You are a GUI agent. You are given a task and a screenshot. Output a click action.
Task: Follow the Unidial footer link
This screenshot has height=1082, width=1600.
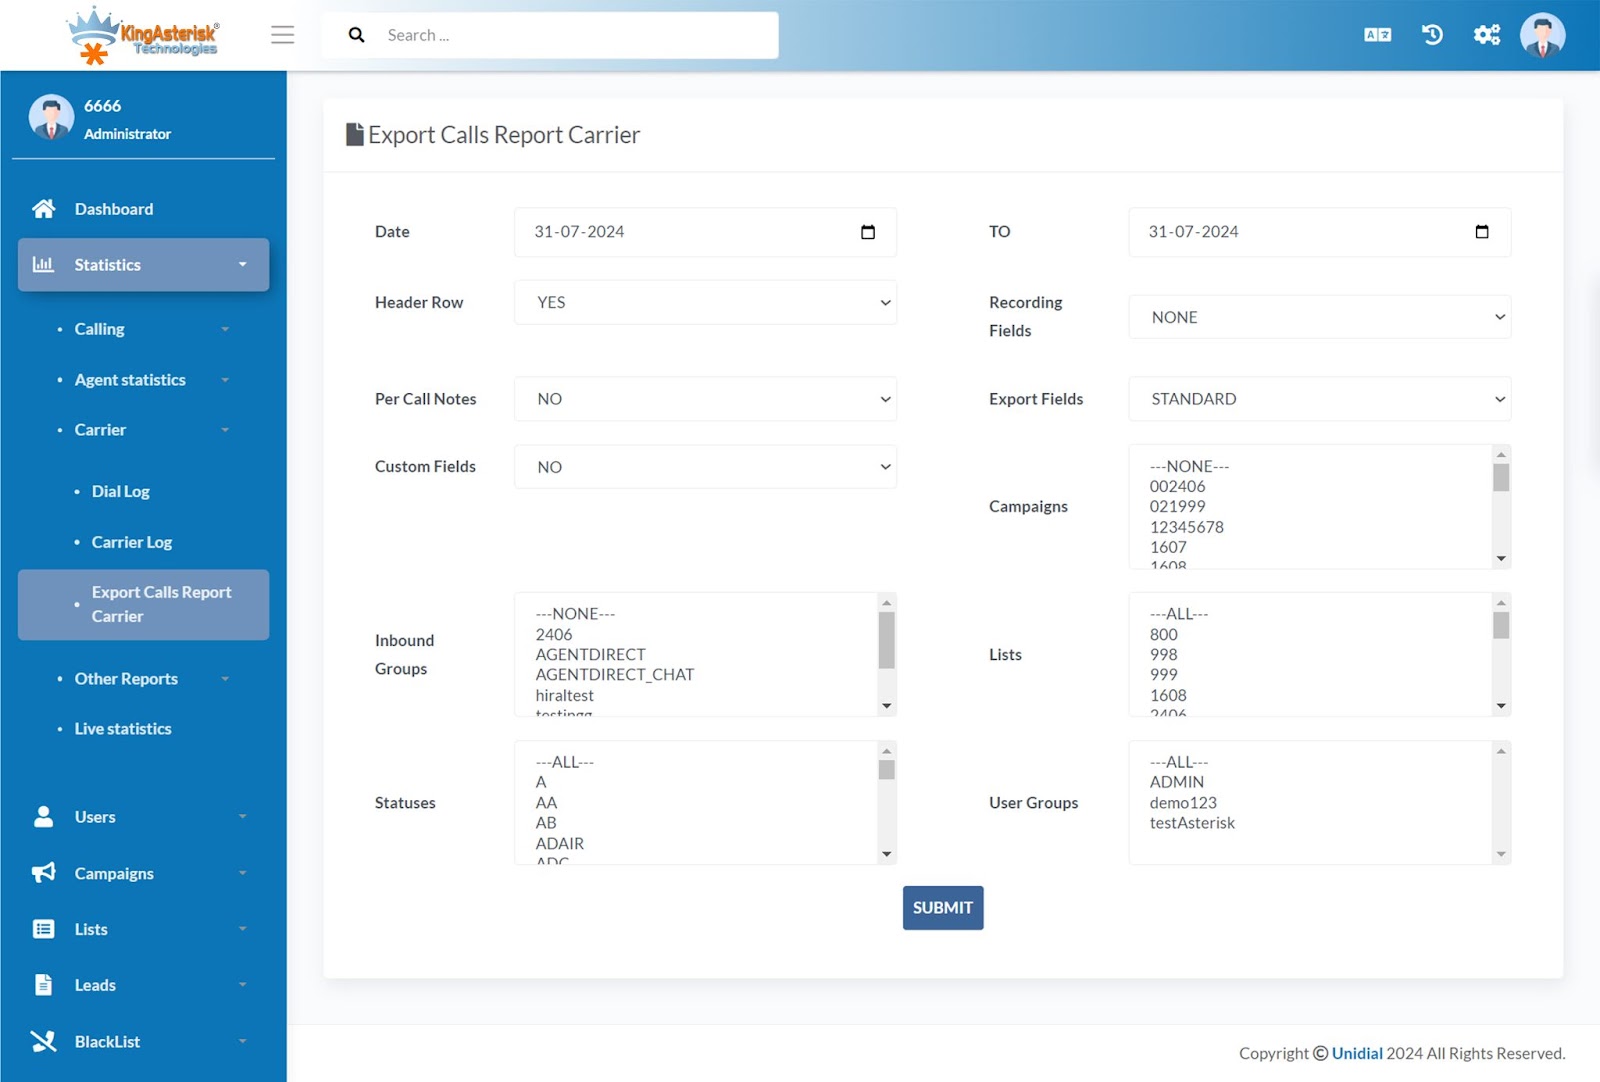click(x=1357, y=1053)
